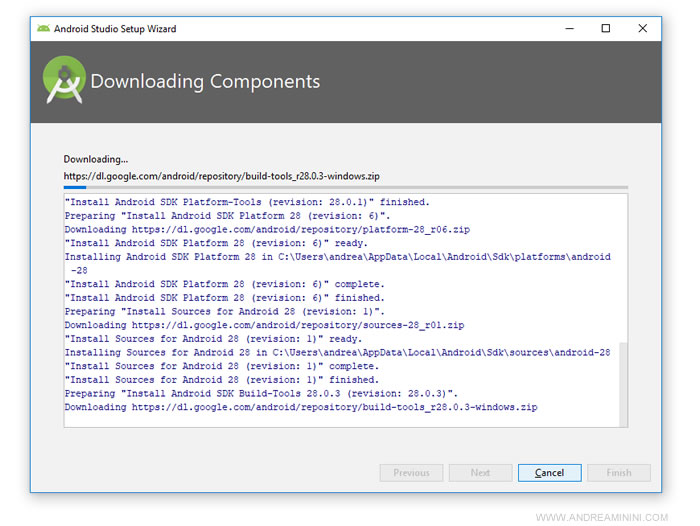Screen dimensions: 700x526
Task: Click log line 'Preparing "Install Android SDK Build-Tools 28.0.3'
Action: [261, 393]
